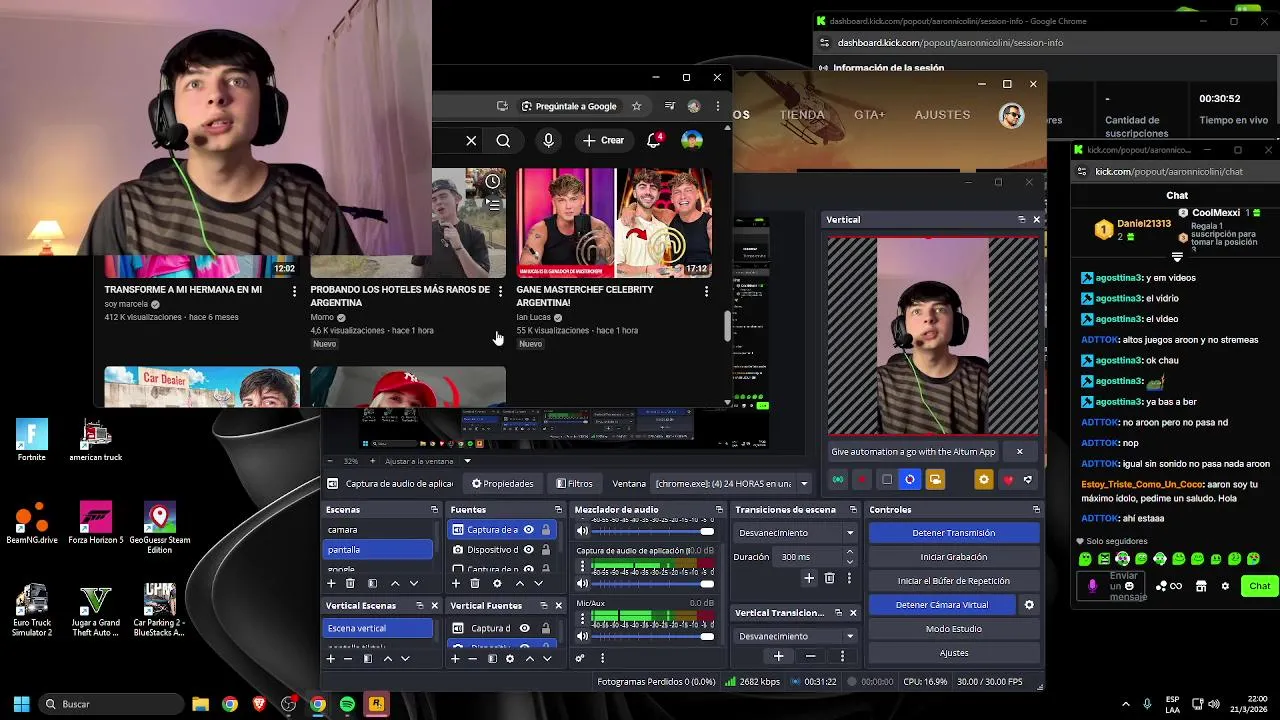Toggle lock on first Captura de a source
The width and height of the screenshot is (1280, 720).
click(x=545, y=530)
